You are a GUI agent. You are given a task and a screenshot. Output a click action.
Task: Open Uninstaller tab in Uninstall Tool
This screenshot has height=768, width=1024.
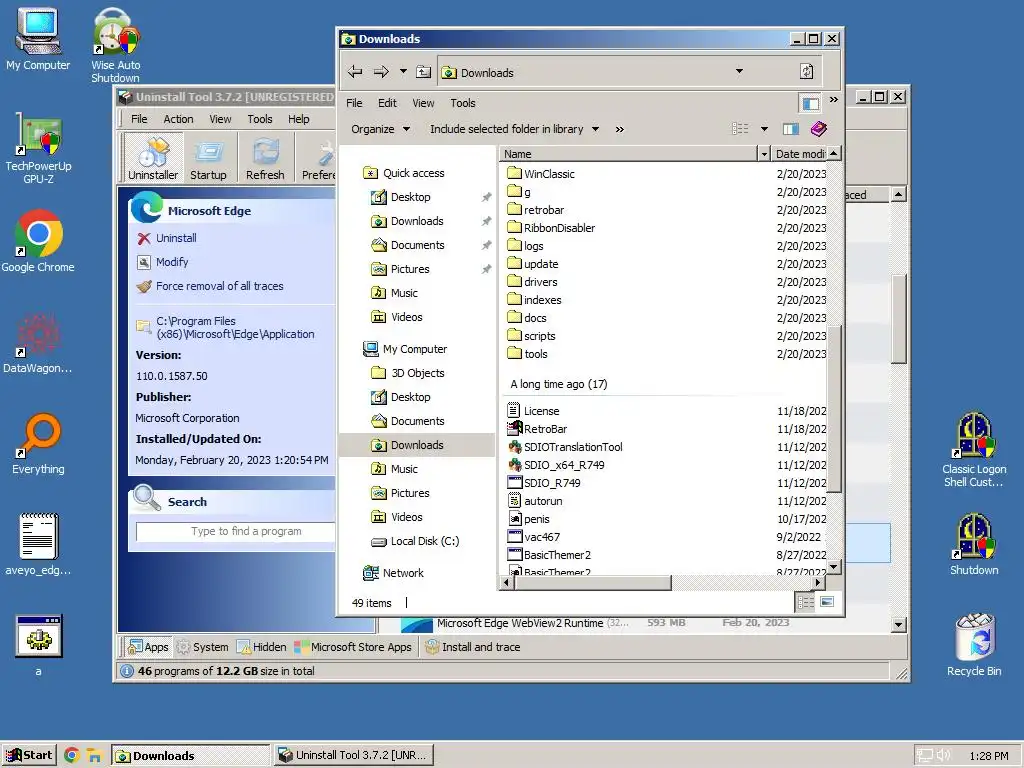[153, 158]
